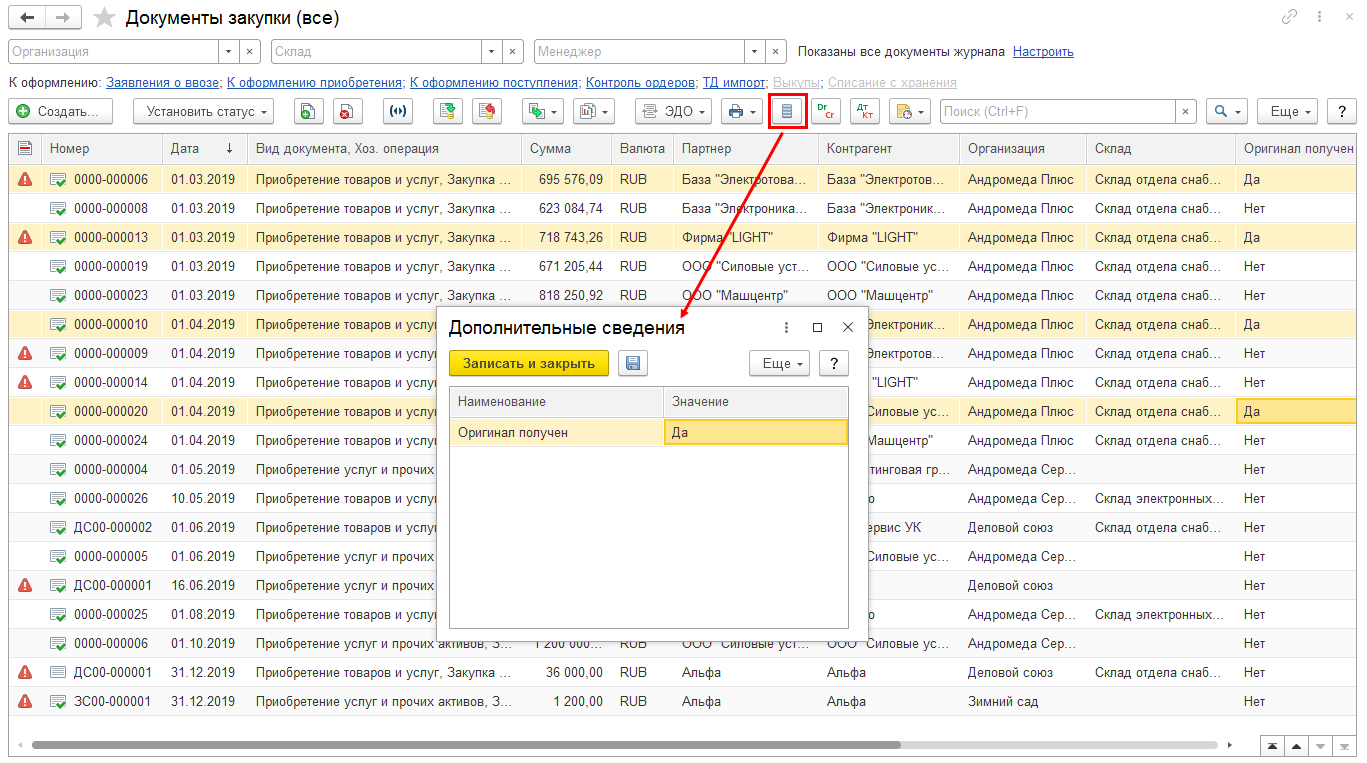Click the mark for deletion icon
Viewport: 1367px width, 763px height.
[x=345, y=111]
